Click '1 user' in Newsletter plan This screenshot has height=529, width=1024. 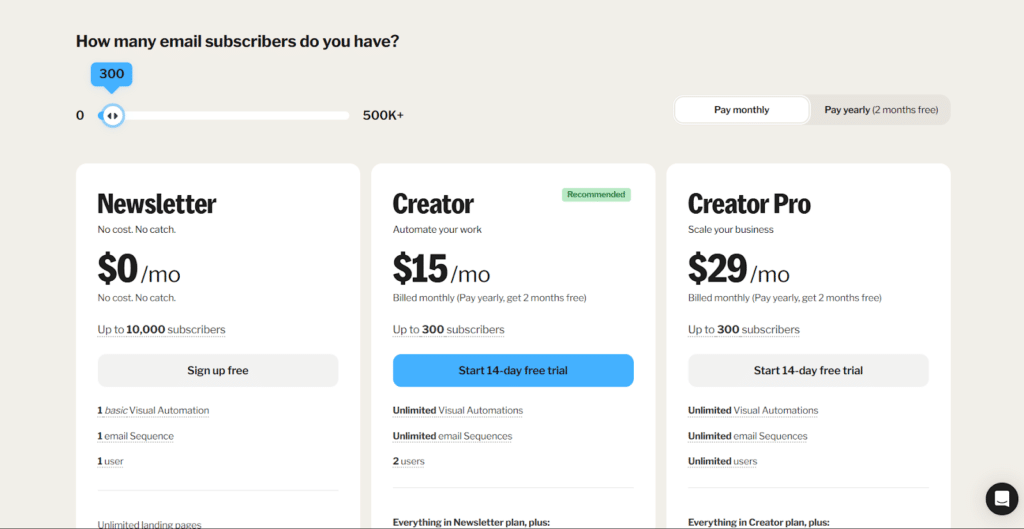tap(111, 461)
